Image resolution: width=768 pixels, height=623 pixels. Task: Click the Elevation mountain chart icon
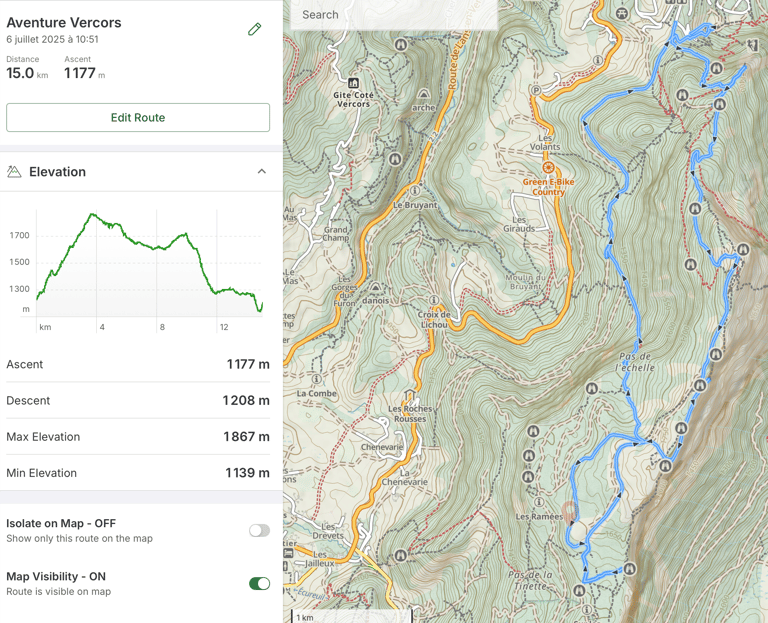click(14, 172)
